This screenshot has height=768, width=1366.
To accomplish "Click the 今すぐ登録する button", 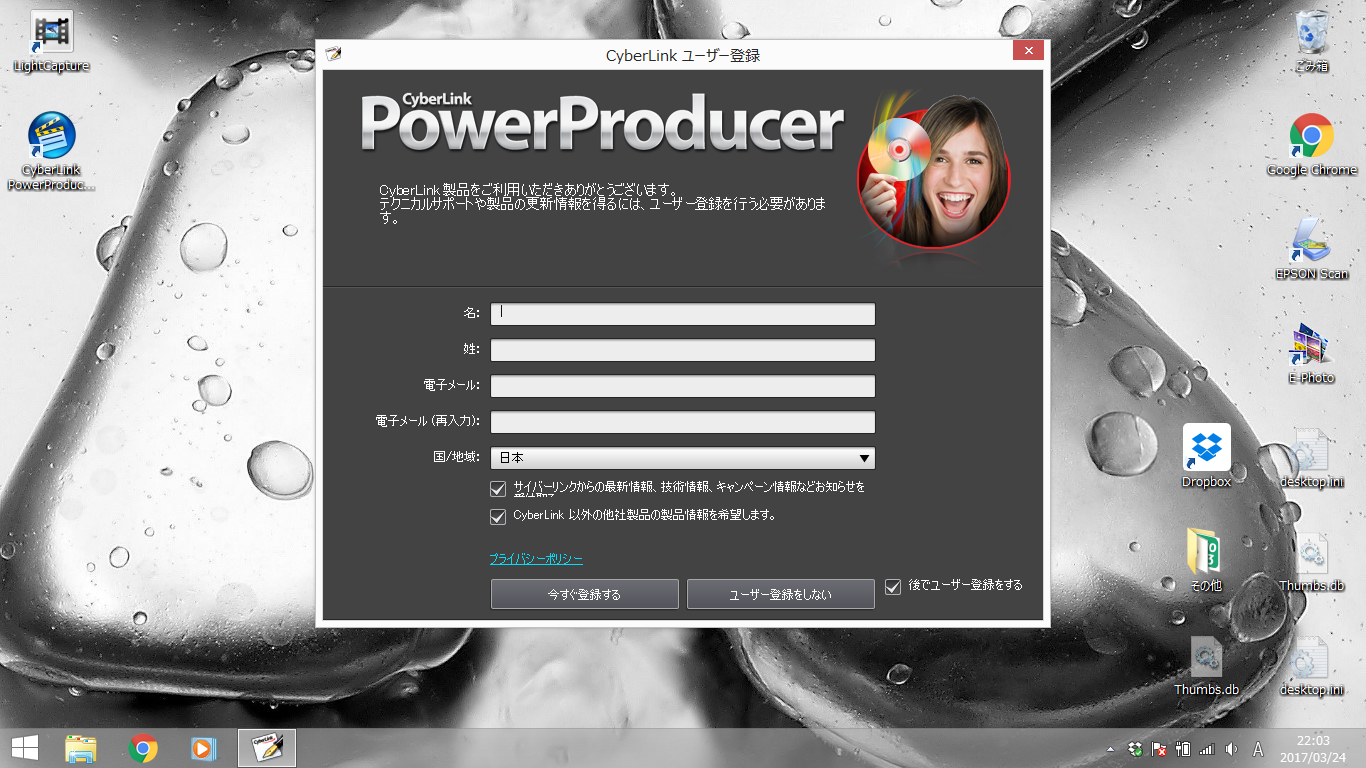I will click(x=585, y=594).
